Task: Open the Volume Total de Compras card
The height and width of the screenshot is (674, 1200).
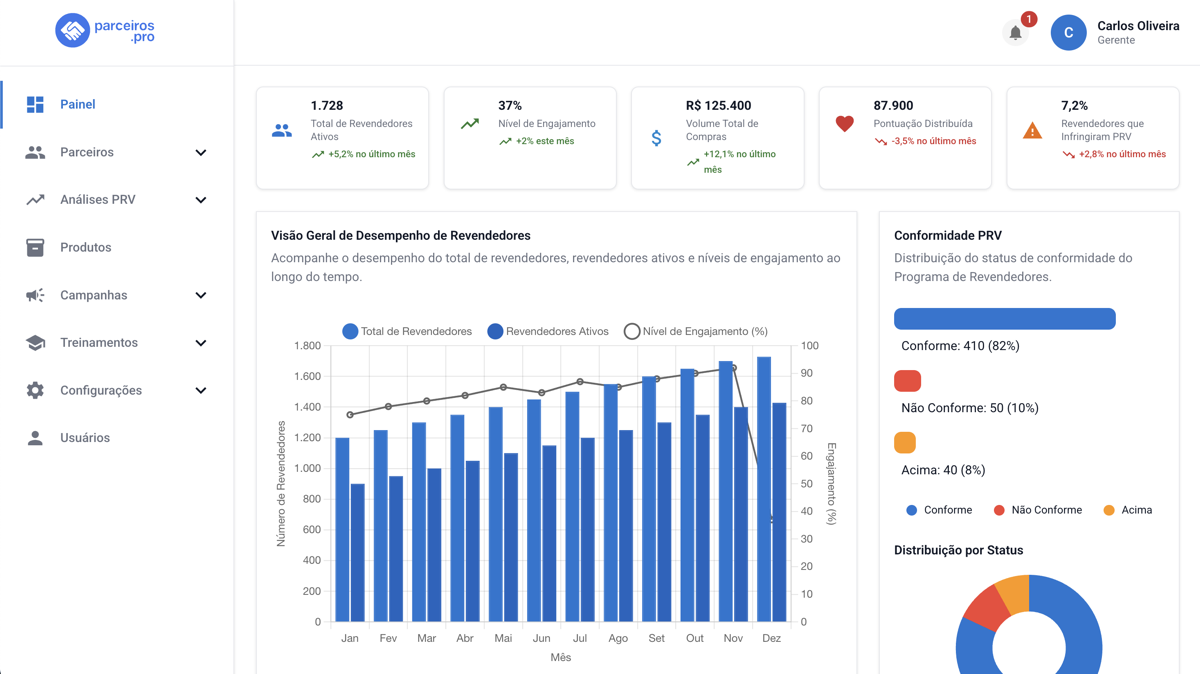Action: (x=717, y=137)
